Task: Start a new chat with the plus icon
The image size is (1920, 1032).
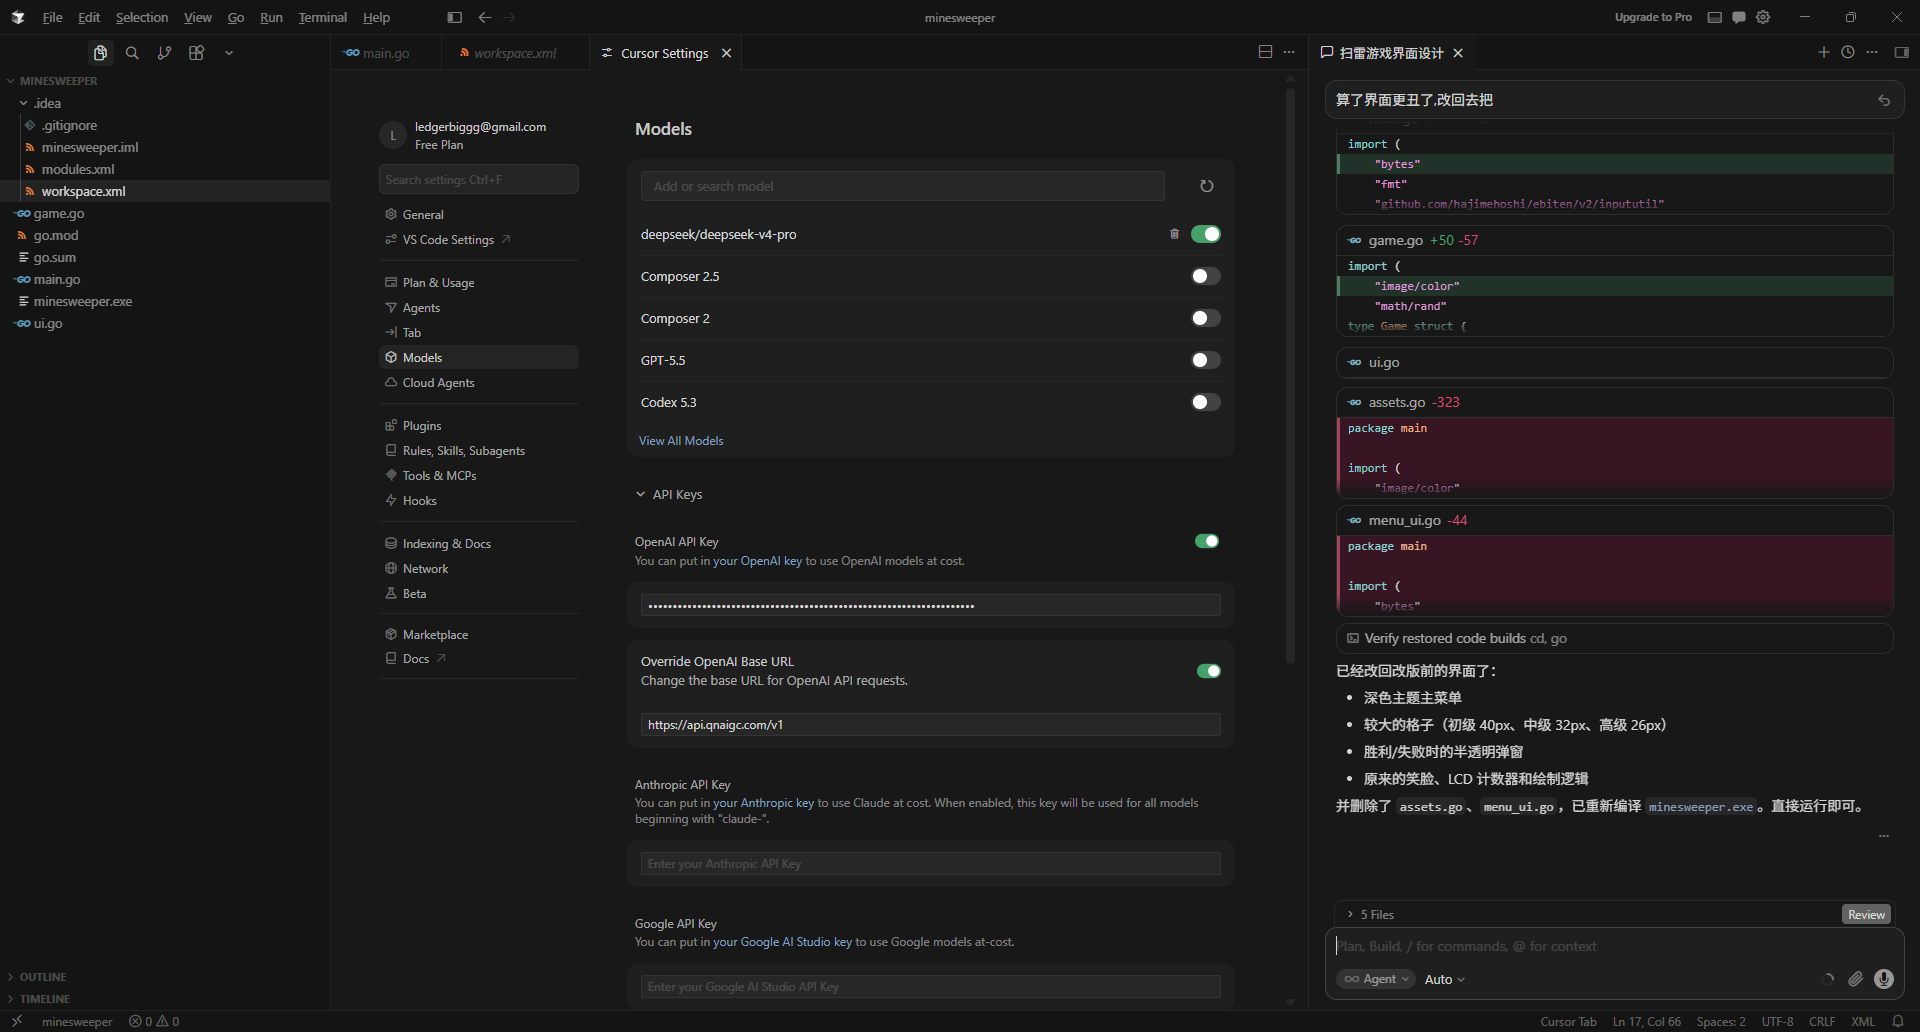Action: coord(1824,52)
